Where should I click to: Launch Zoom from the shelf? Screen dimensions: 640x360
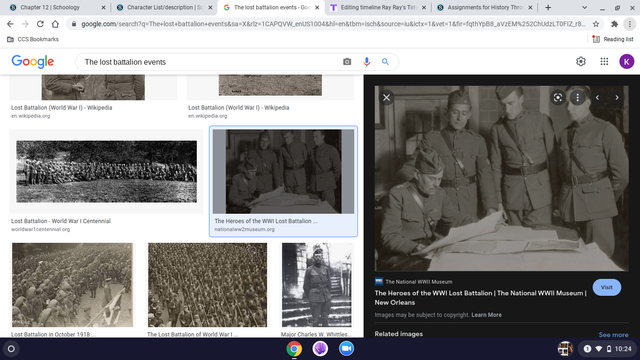[x=346, y=349]
